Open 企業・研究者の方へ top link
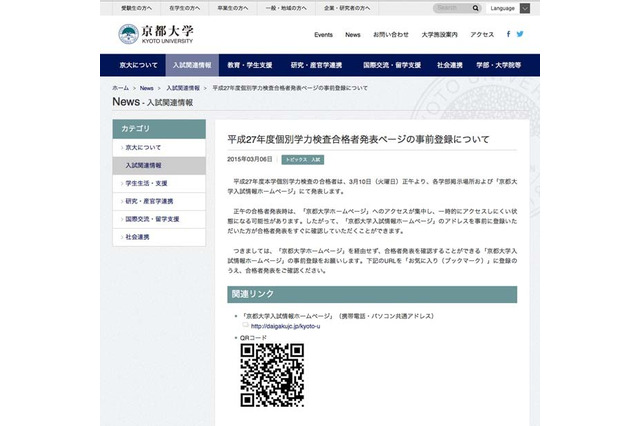This screenshot has height=426, width=640. pyautogui.click(x=347, y=8)
